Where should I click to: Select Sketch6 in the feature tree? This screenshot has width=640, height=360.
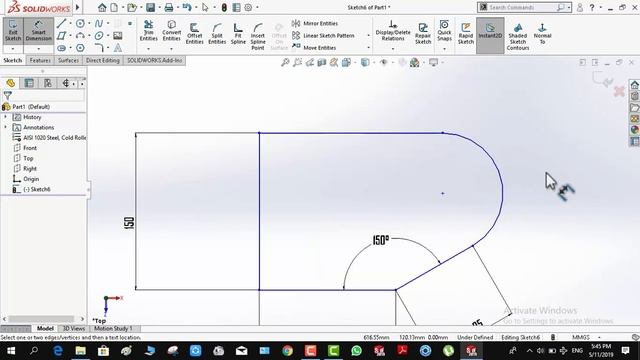(31, 189)
